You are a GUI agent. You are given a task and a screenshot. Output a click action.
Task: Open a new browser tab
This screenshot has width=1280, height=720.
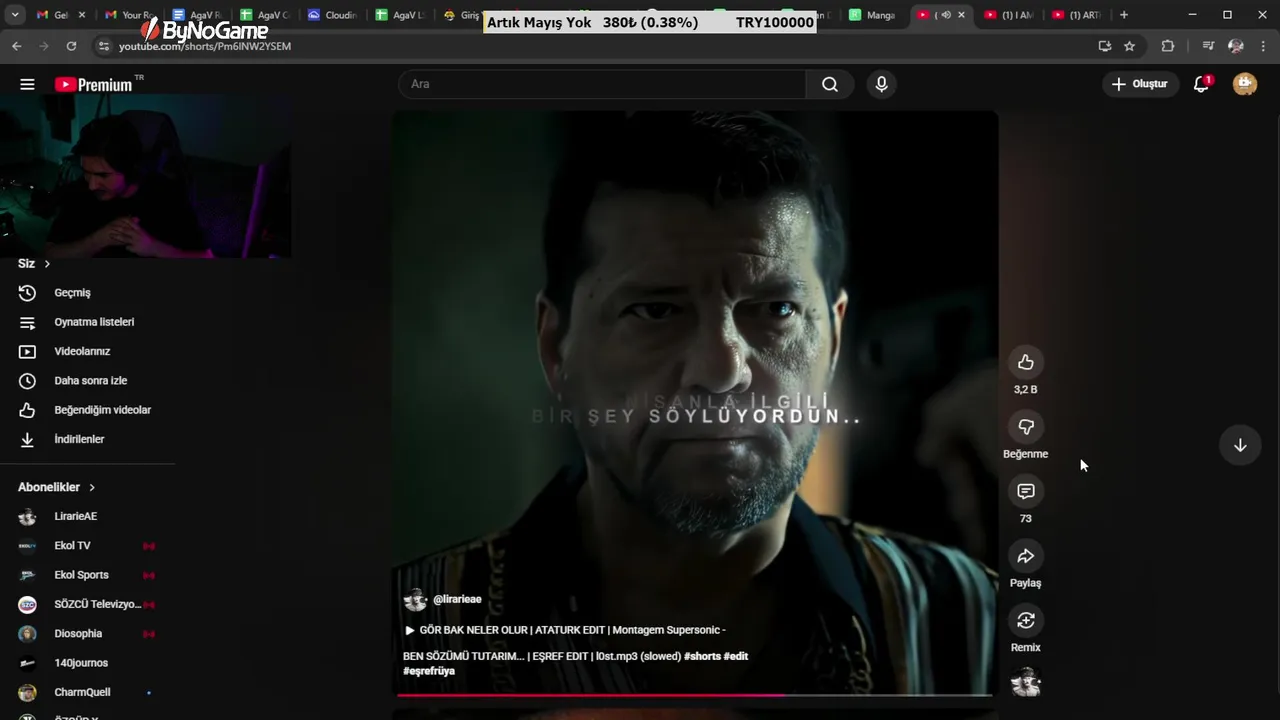(1124, 15)
